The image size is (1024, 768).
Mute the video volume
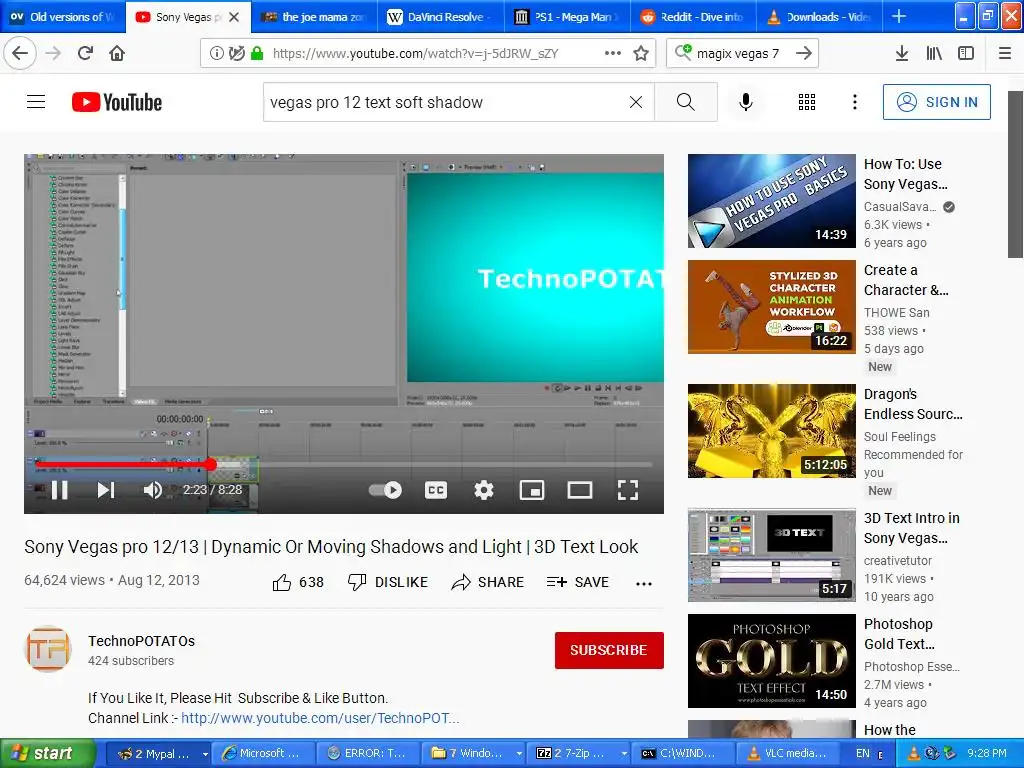(x=153, y=490)
